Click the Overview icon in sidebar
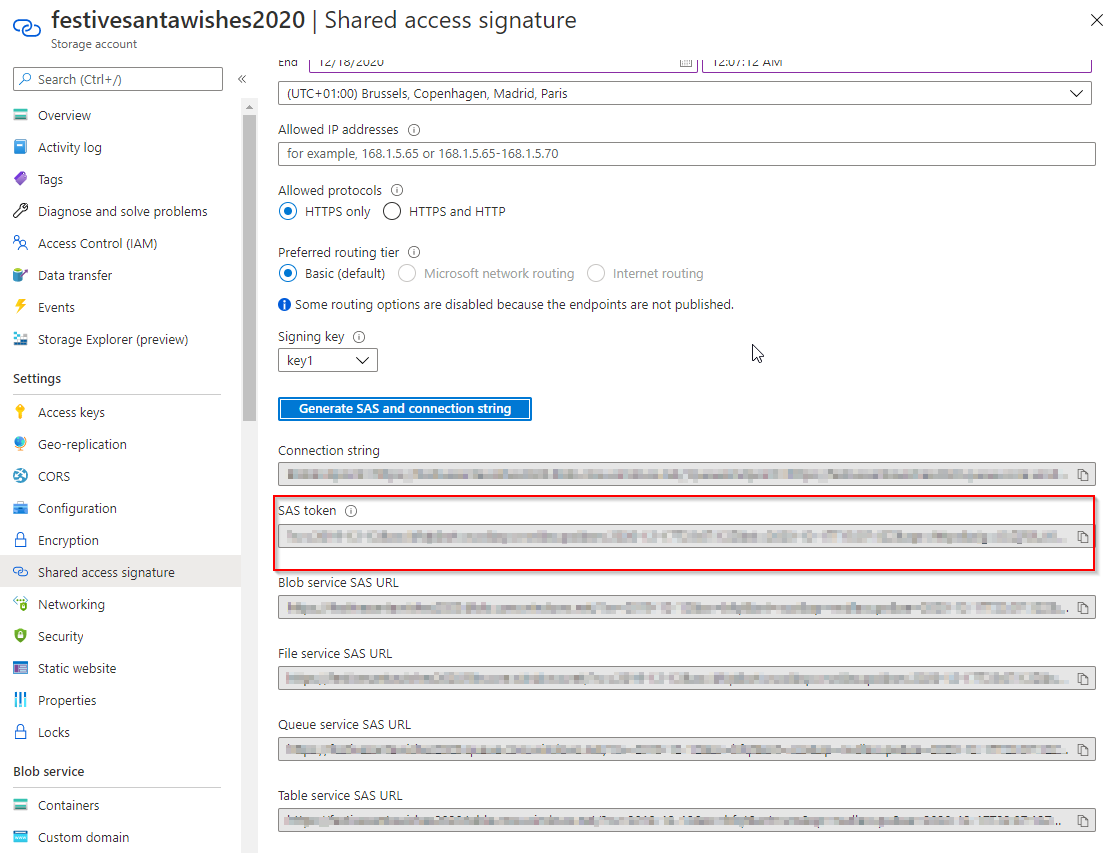The height and width of the screenshot is (853, 1106). tap(20, 115)
